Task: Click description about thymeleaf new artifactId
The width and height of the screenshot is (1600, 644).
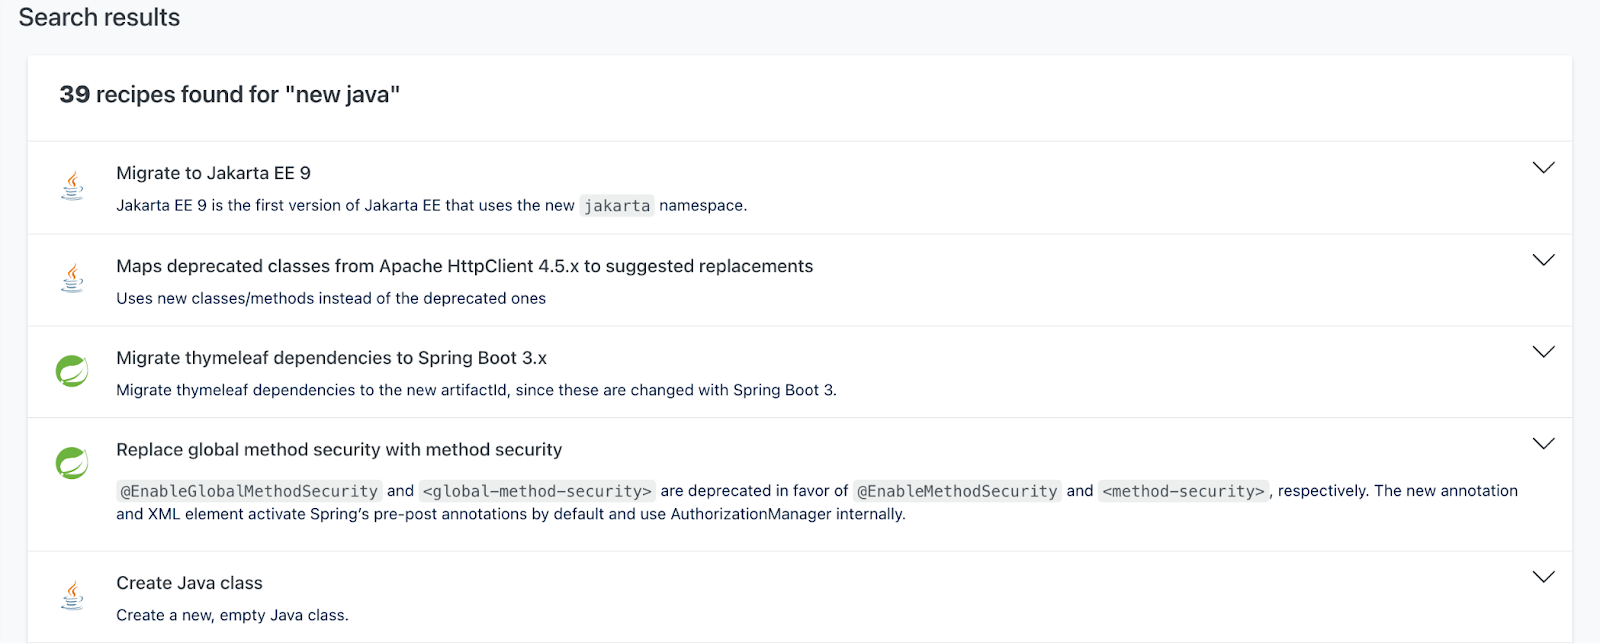Action: (476, 390)
